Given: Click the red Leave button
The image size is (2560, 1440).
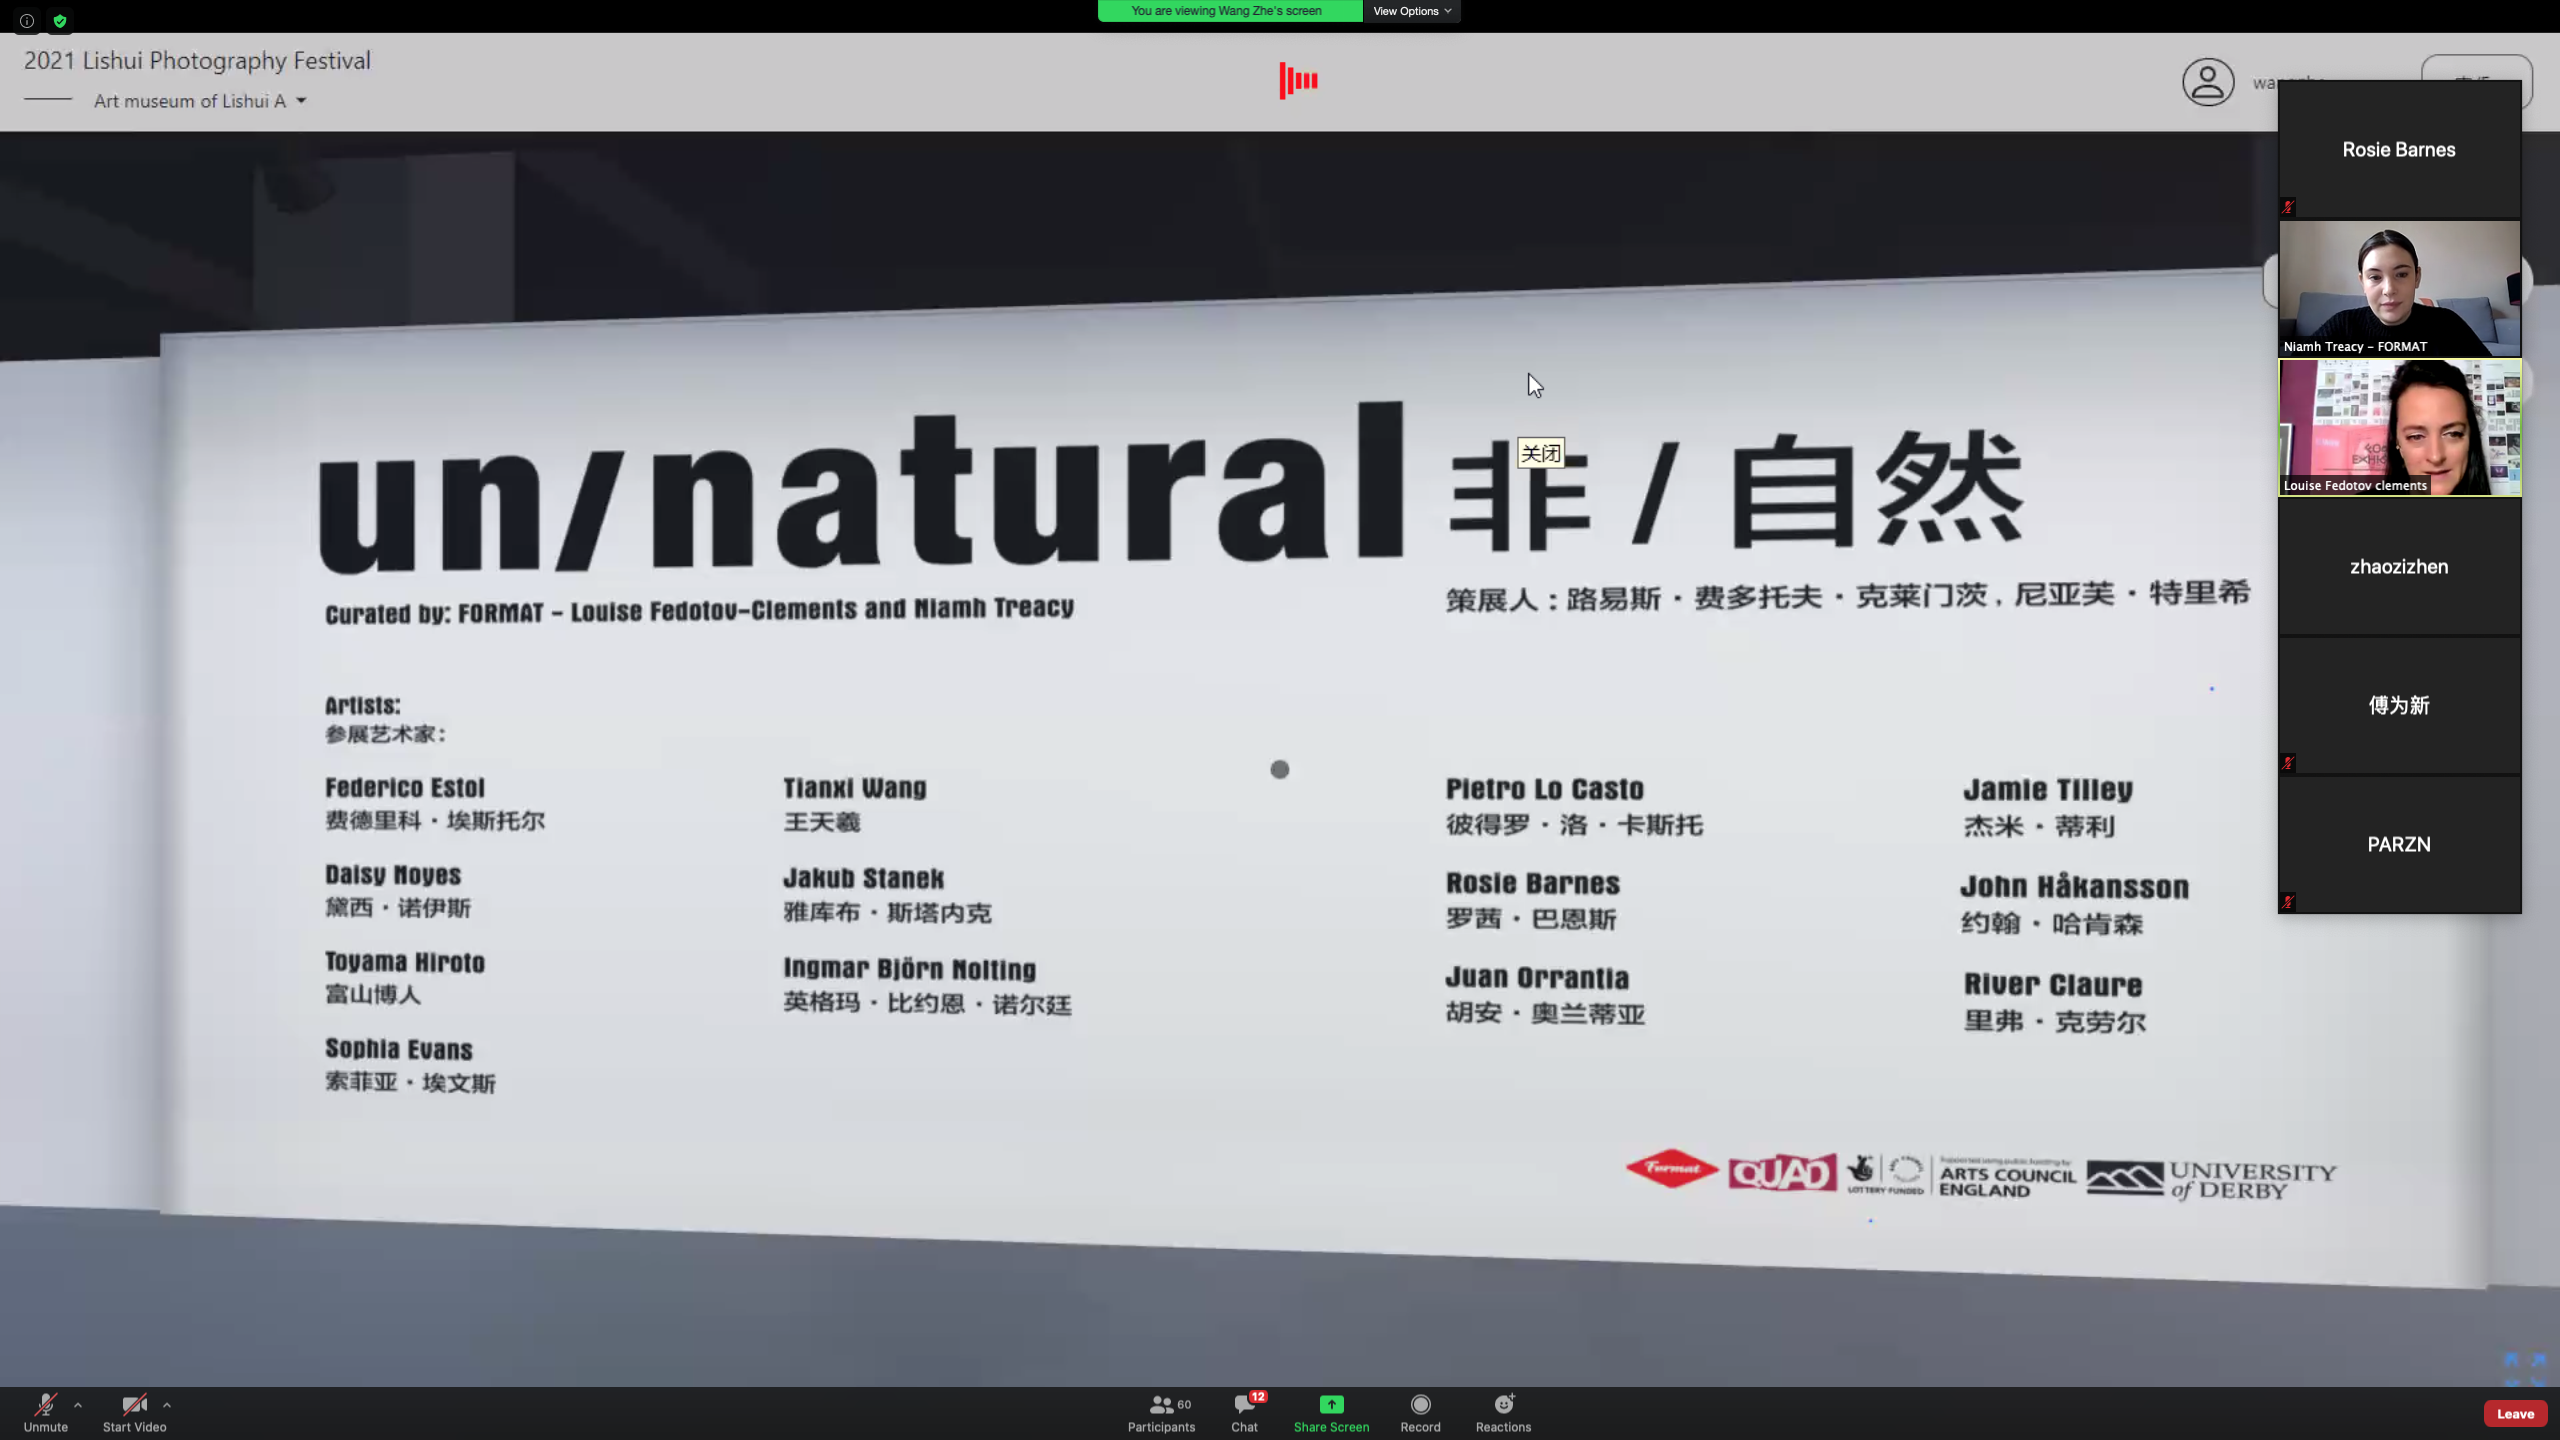Looking at the screenshot, I should pyautogui.click(x=2514, y=1413).
